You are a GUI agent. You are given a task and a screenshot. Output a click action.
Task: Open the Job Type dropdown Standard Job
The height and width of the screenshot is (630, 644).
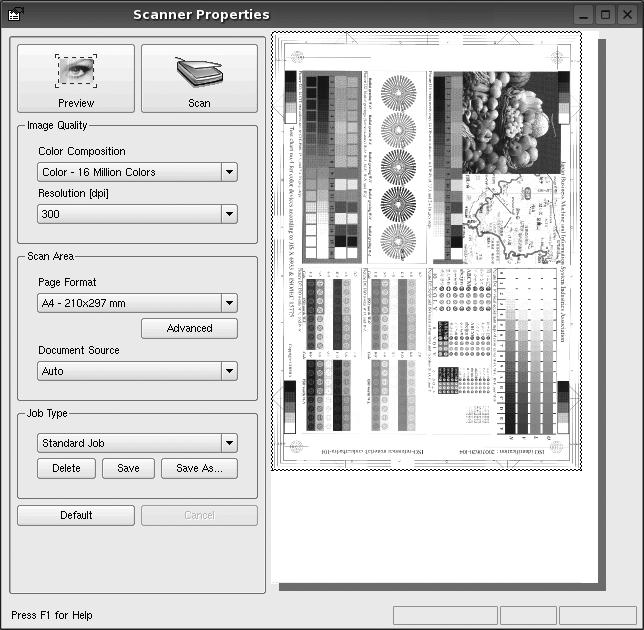(137, 443)
